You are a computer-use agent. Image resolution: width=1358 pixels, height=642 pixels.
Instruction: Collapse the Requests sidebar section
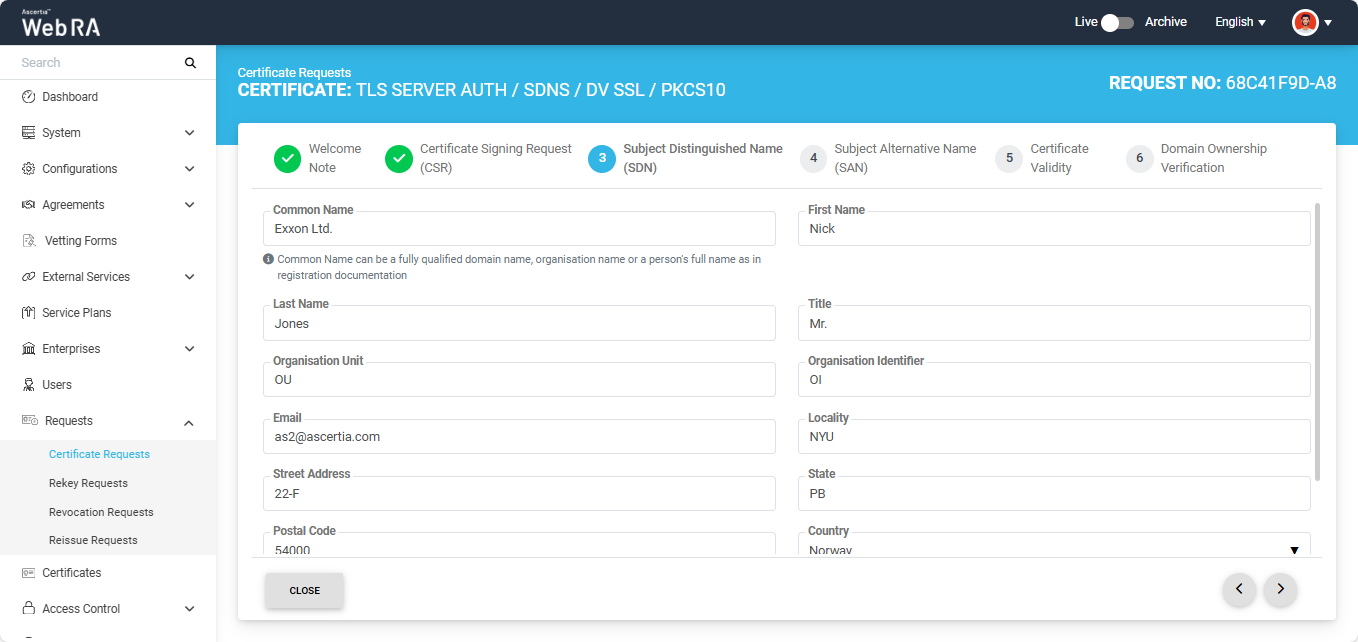pyautogui.click(x=189, y=422)
